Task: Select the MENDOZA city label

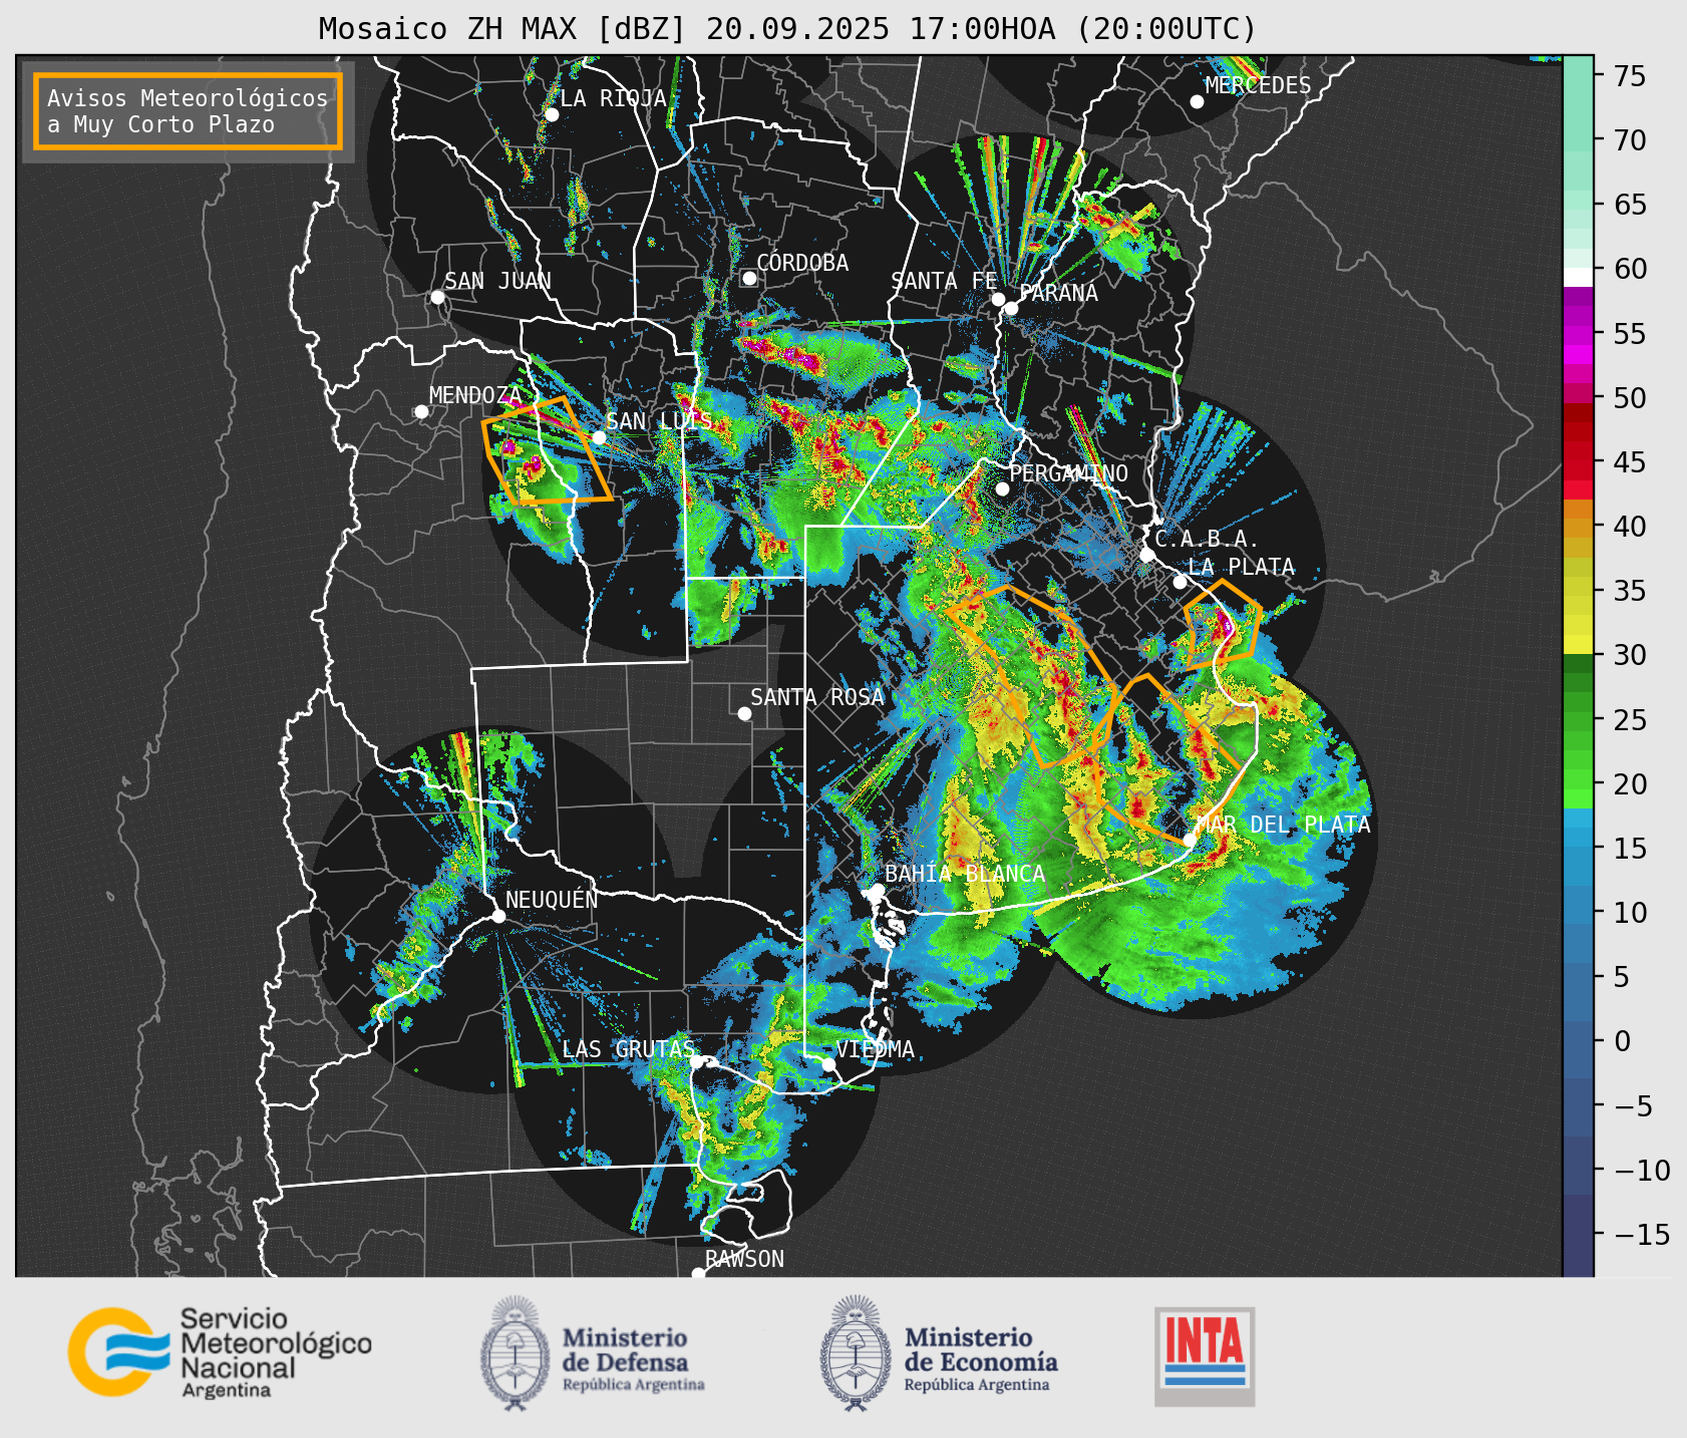Action: coord(475,395)
